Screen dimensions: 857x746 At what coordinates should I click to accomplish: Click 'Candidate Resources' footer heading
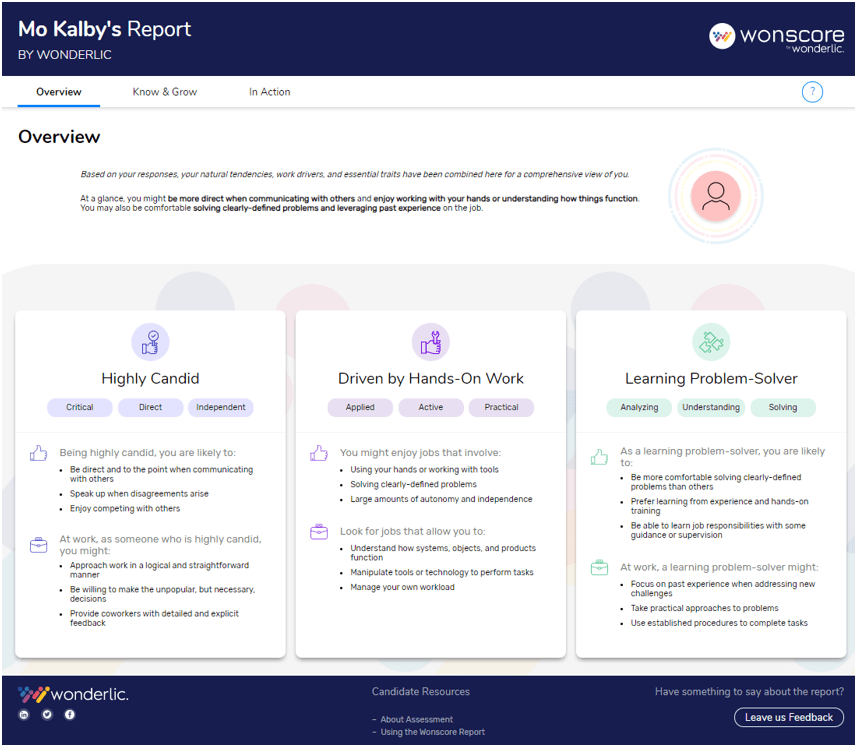click(420, 691)
